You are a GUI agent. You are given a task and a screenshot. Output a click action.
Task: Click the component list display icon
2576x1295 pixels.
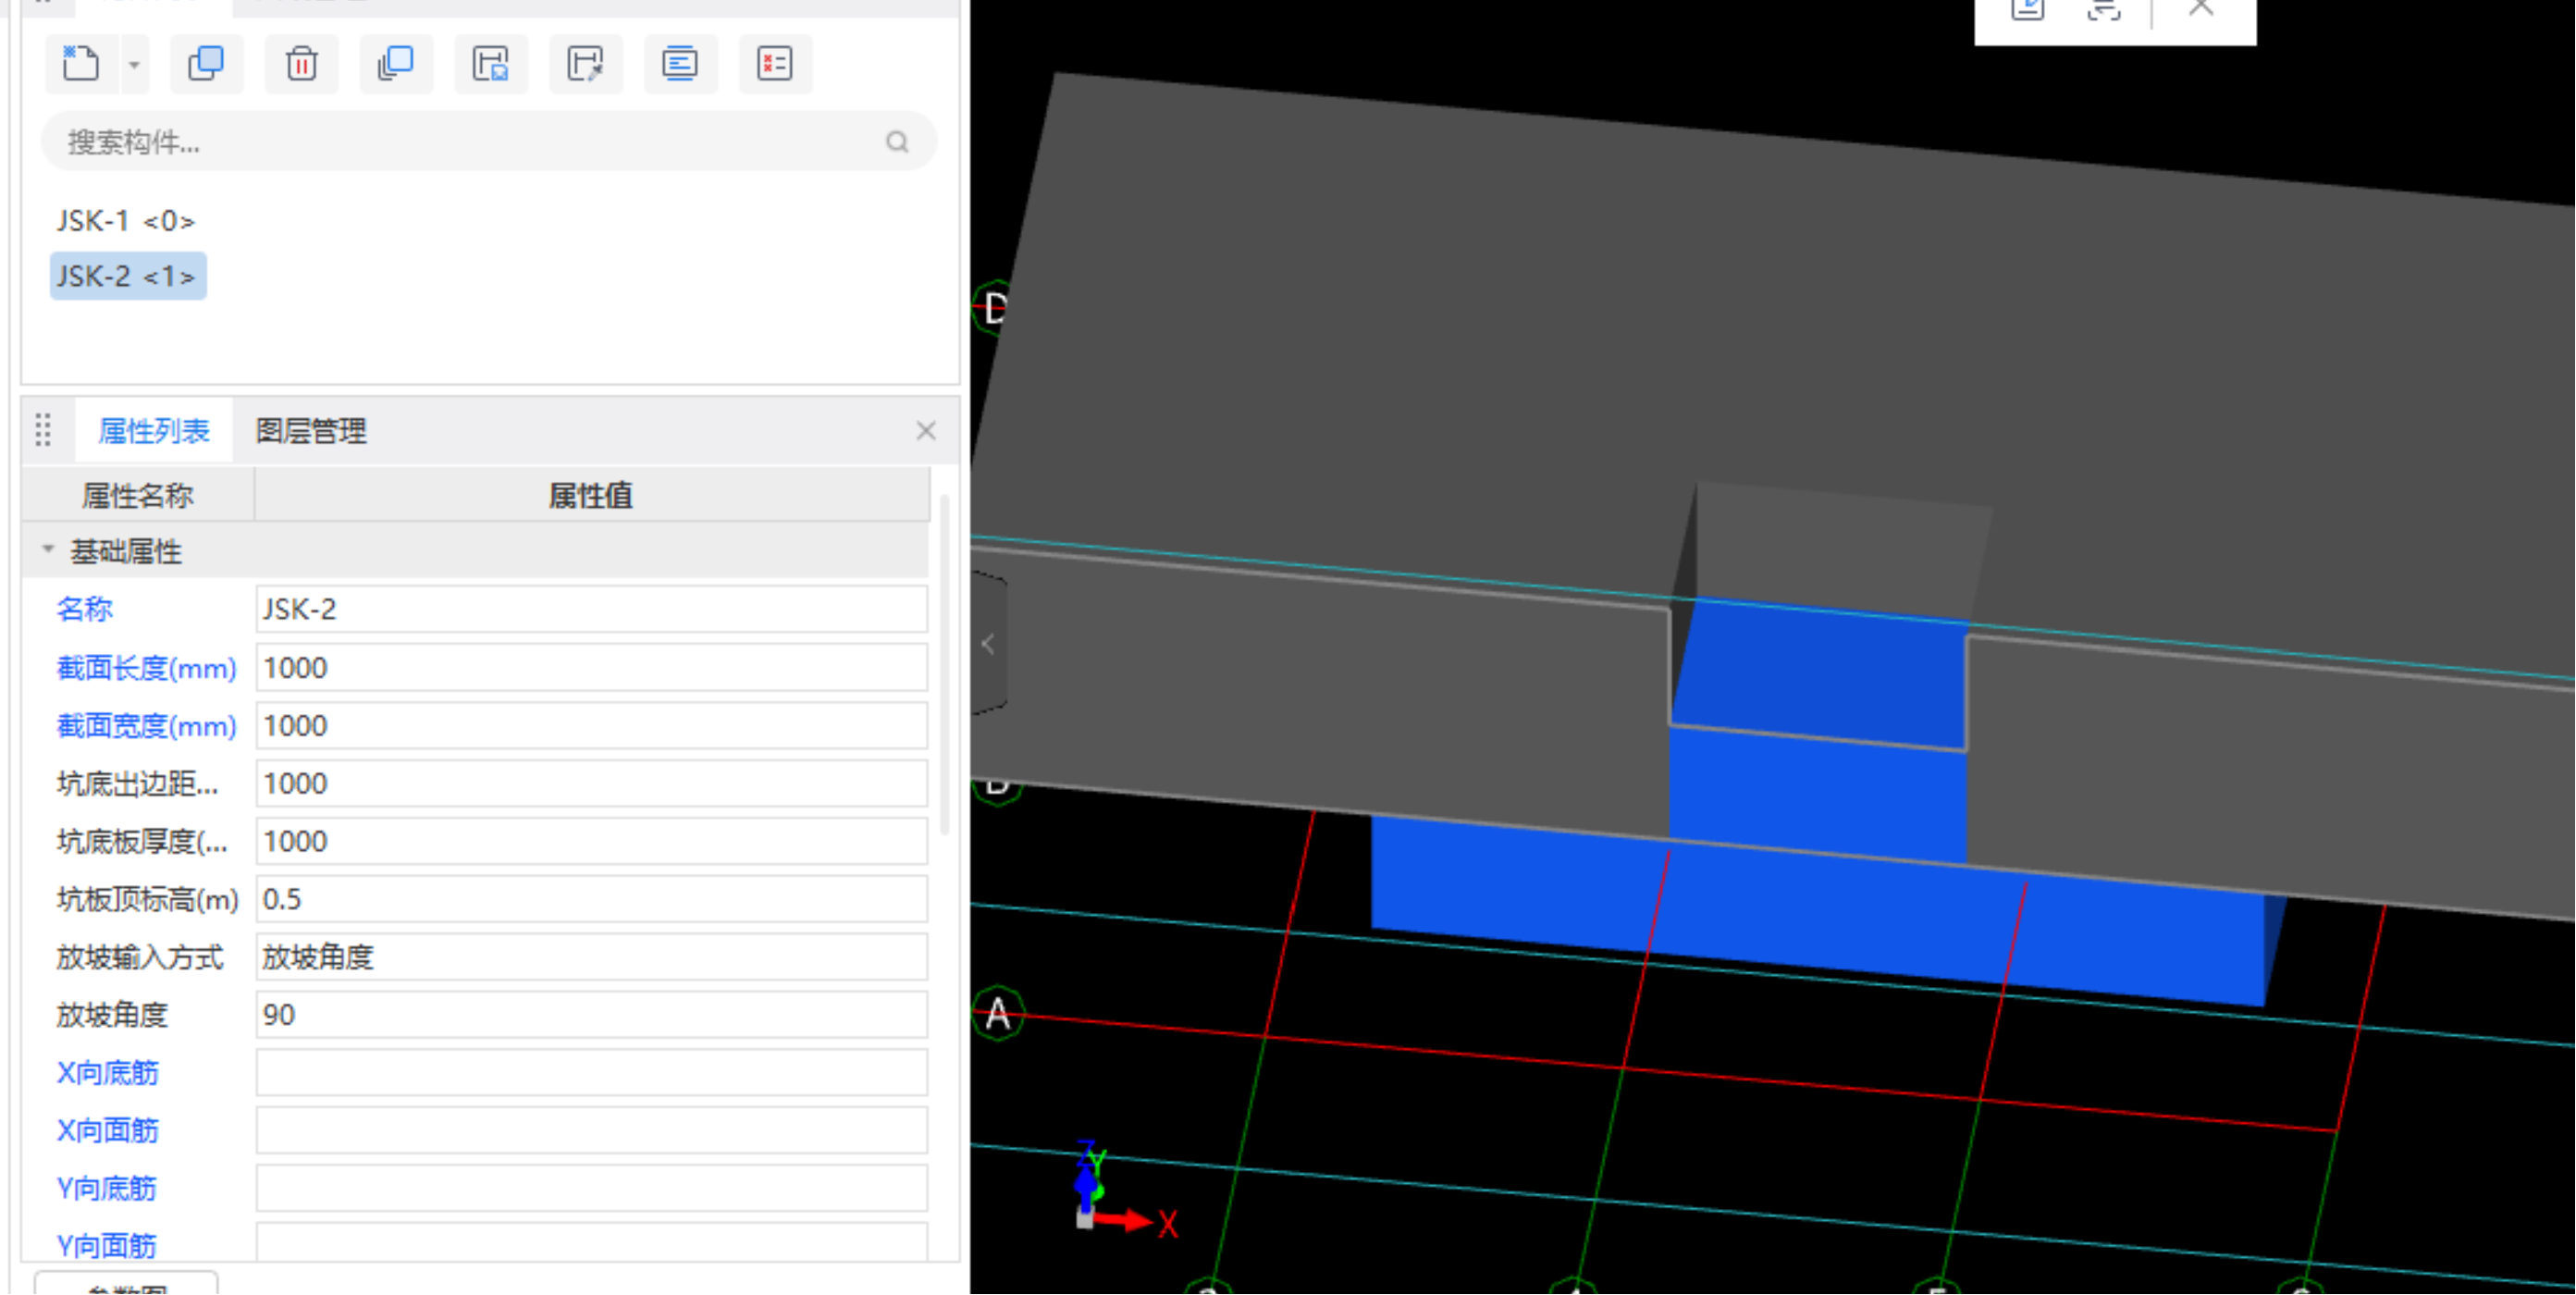680,64
